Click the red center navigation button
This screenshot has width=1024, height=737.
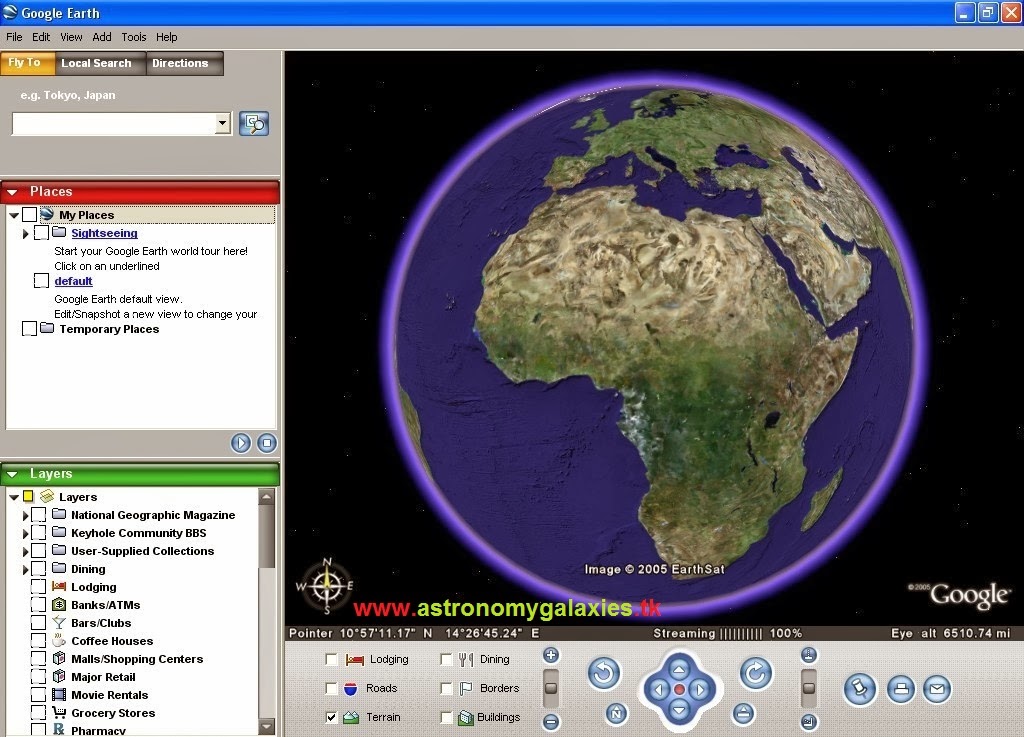click(x=679, y=689)
